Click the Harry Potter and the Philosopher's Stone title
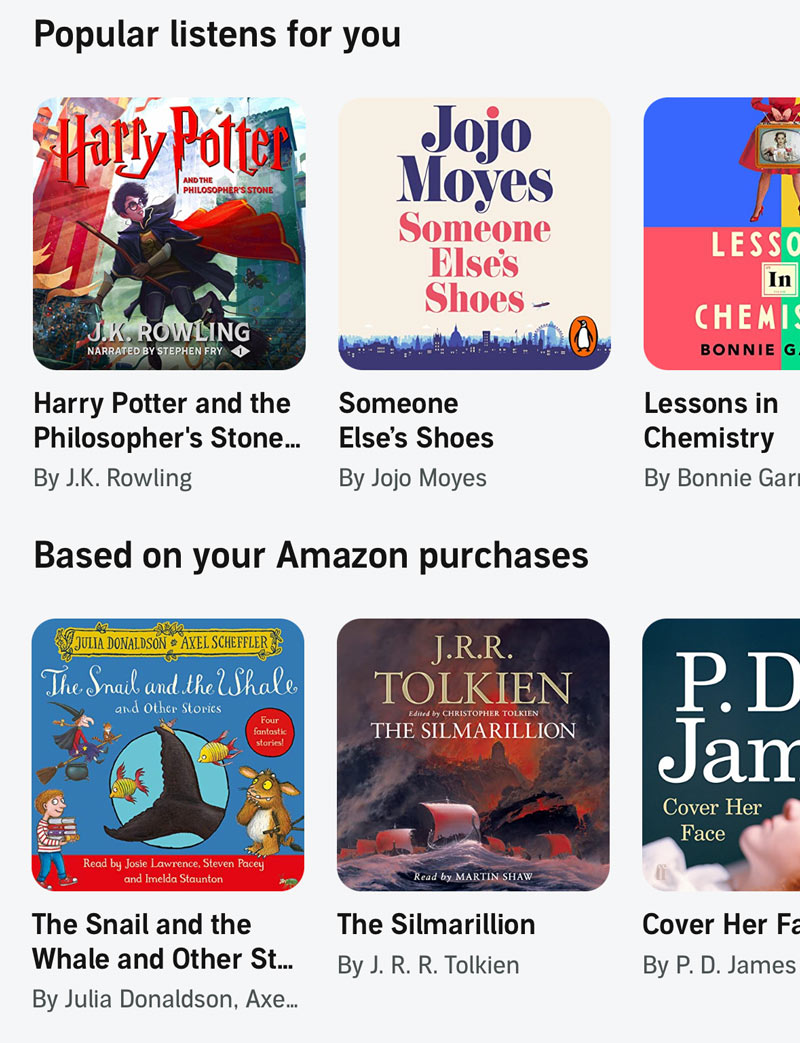The image size is (800, 1043). (167, 420)
